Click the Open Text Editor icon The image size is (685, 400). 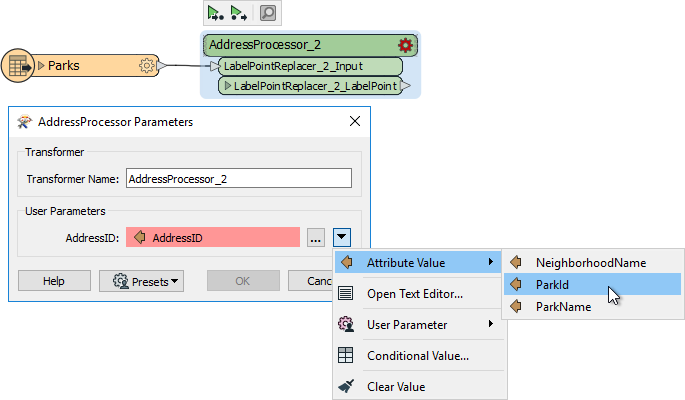pos(346,293)
